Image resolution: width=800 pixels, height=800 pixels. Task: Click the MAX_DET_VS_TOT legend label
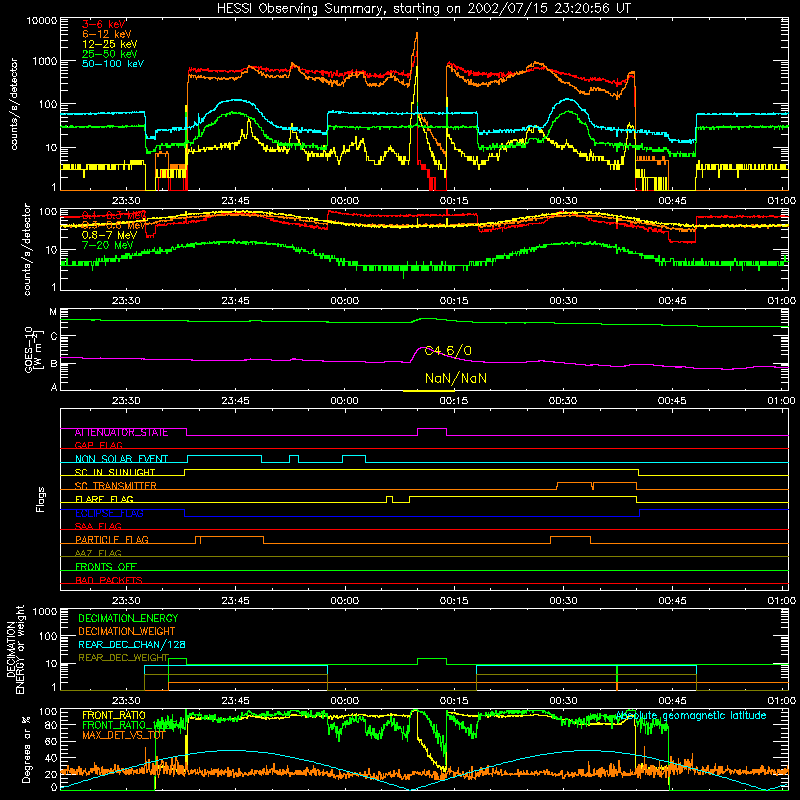123,735
